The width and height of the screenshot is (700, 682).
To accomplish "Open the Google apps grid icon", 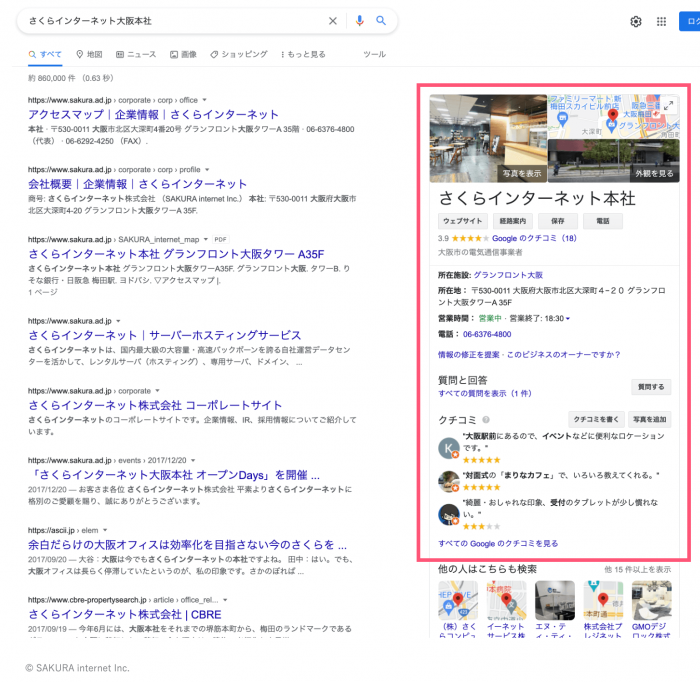I will click(661, 21).
